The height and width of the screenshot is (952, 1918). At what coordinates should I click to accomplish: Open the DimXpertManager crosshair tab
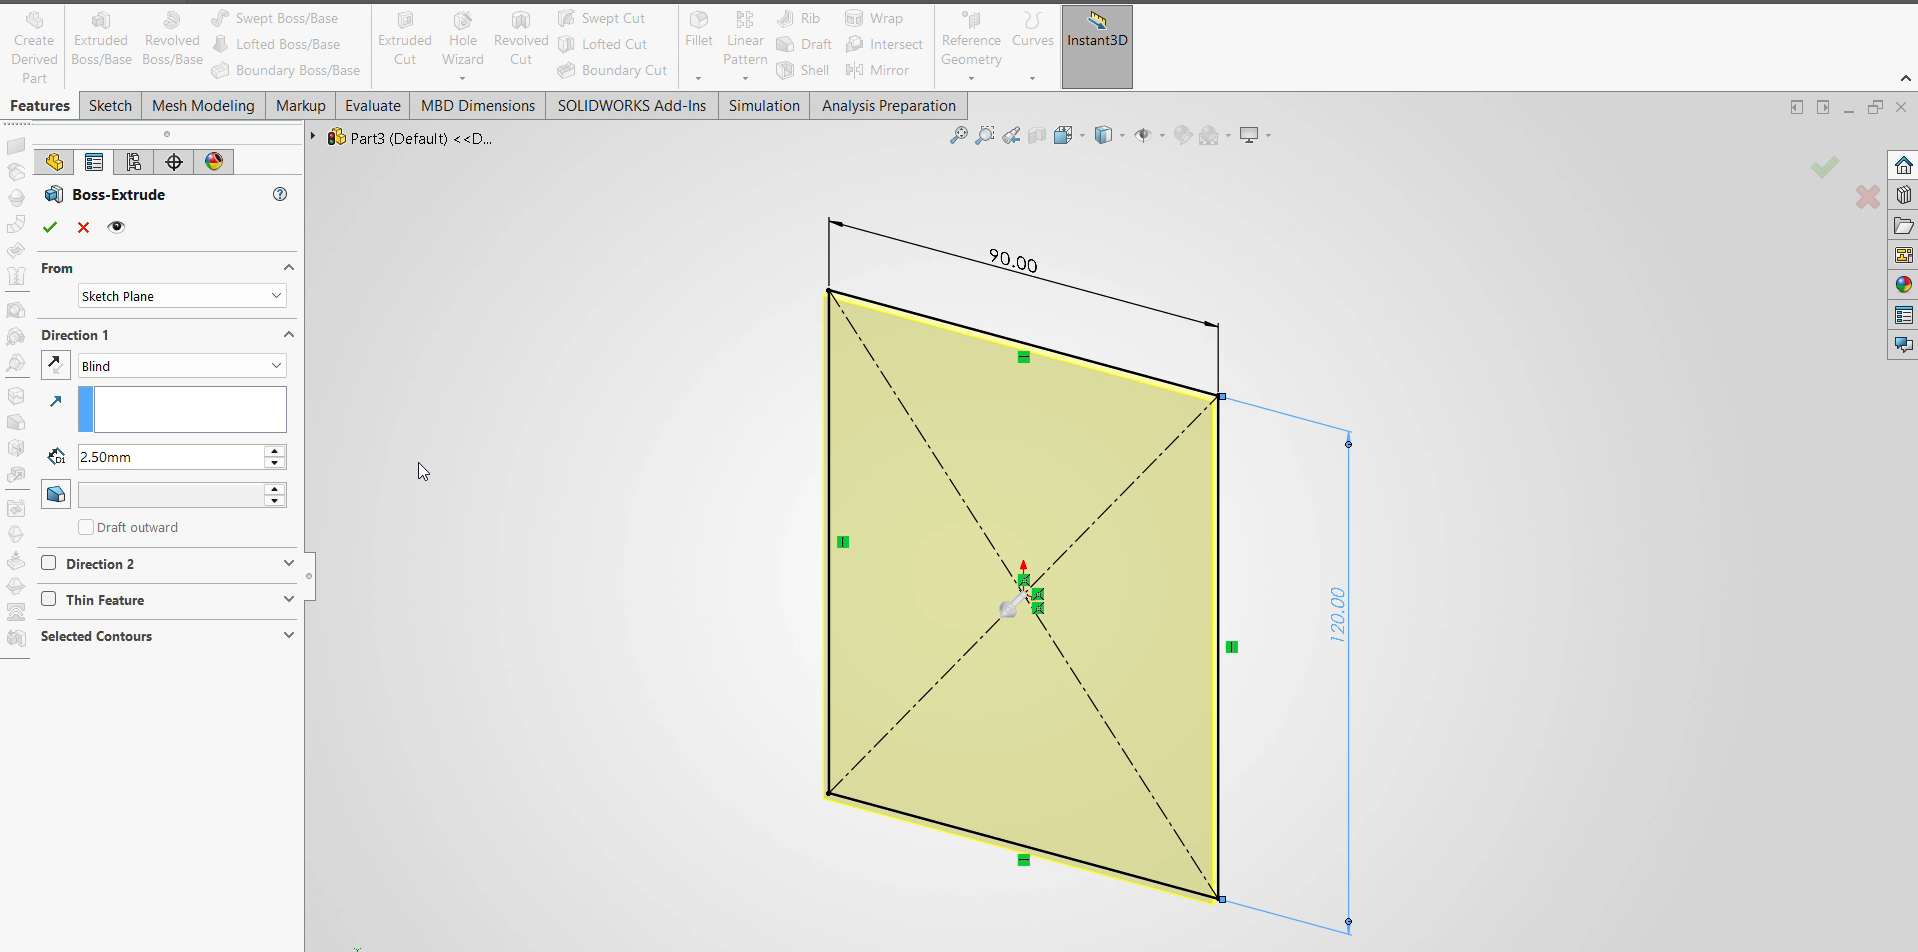[174, 162]
